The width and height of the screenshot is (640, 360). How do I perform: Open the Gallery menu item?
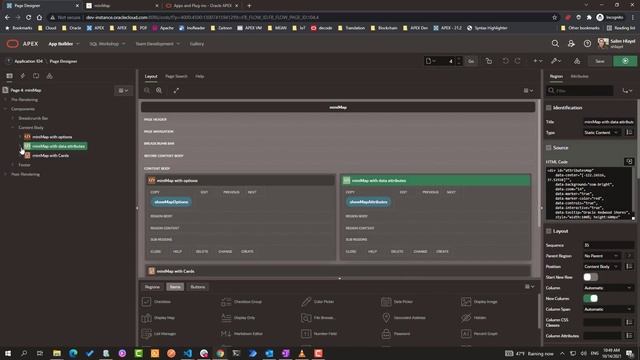coord(197,44)
